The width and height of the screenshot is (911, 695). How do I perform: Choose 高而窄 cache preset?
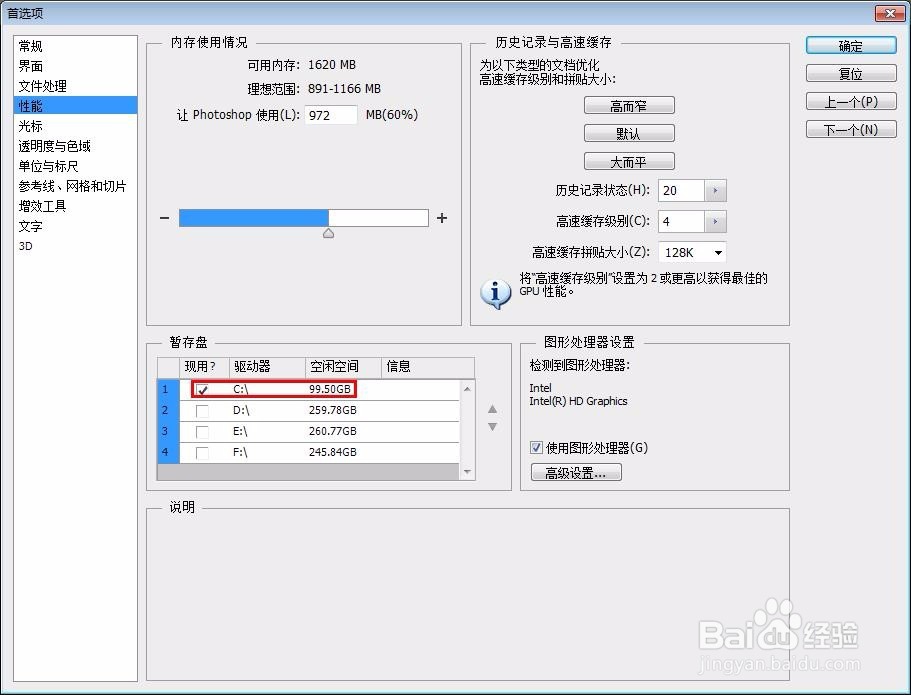coord(629,106)
